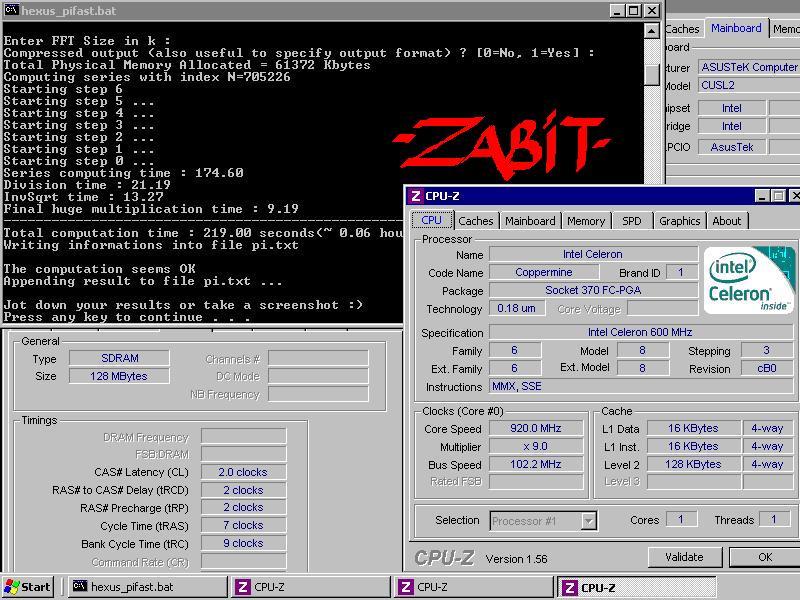The image size is (800, 600).
Task: Open the Memory tab in front CPU-Z window
Action: [586, 221]
